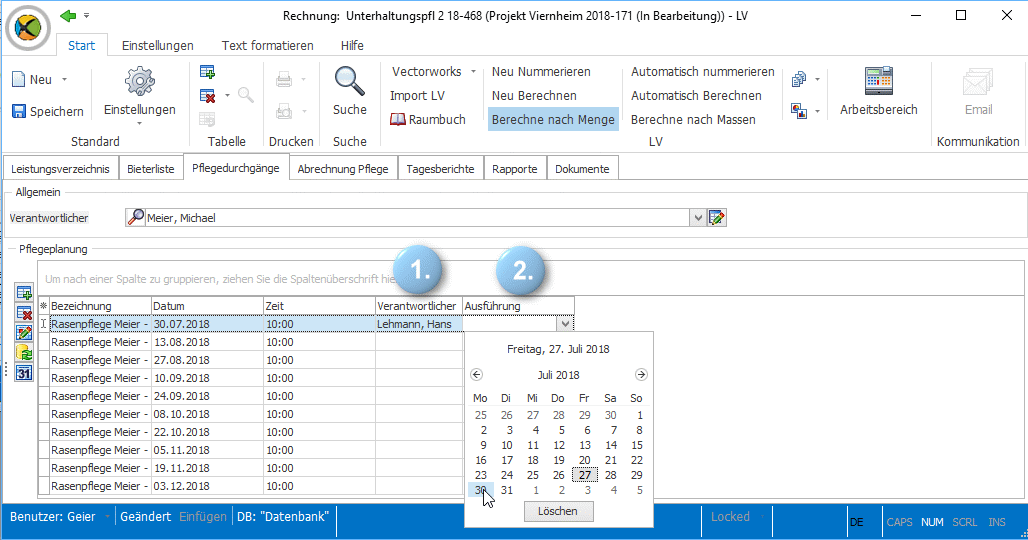Delete Pflegeplanung entry icon
The height and width of the screenshot is (540, 1028).
pyautogui.click(x=24, y=313)
